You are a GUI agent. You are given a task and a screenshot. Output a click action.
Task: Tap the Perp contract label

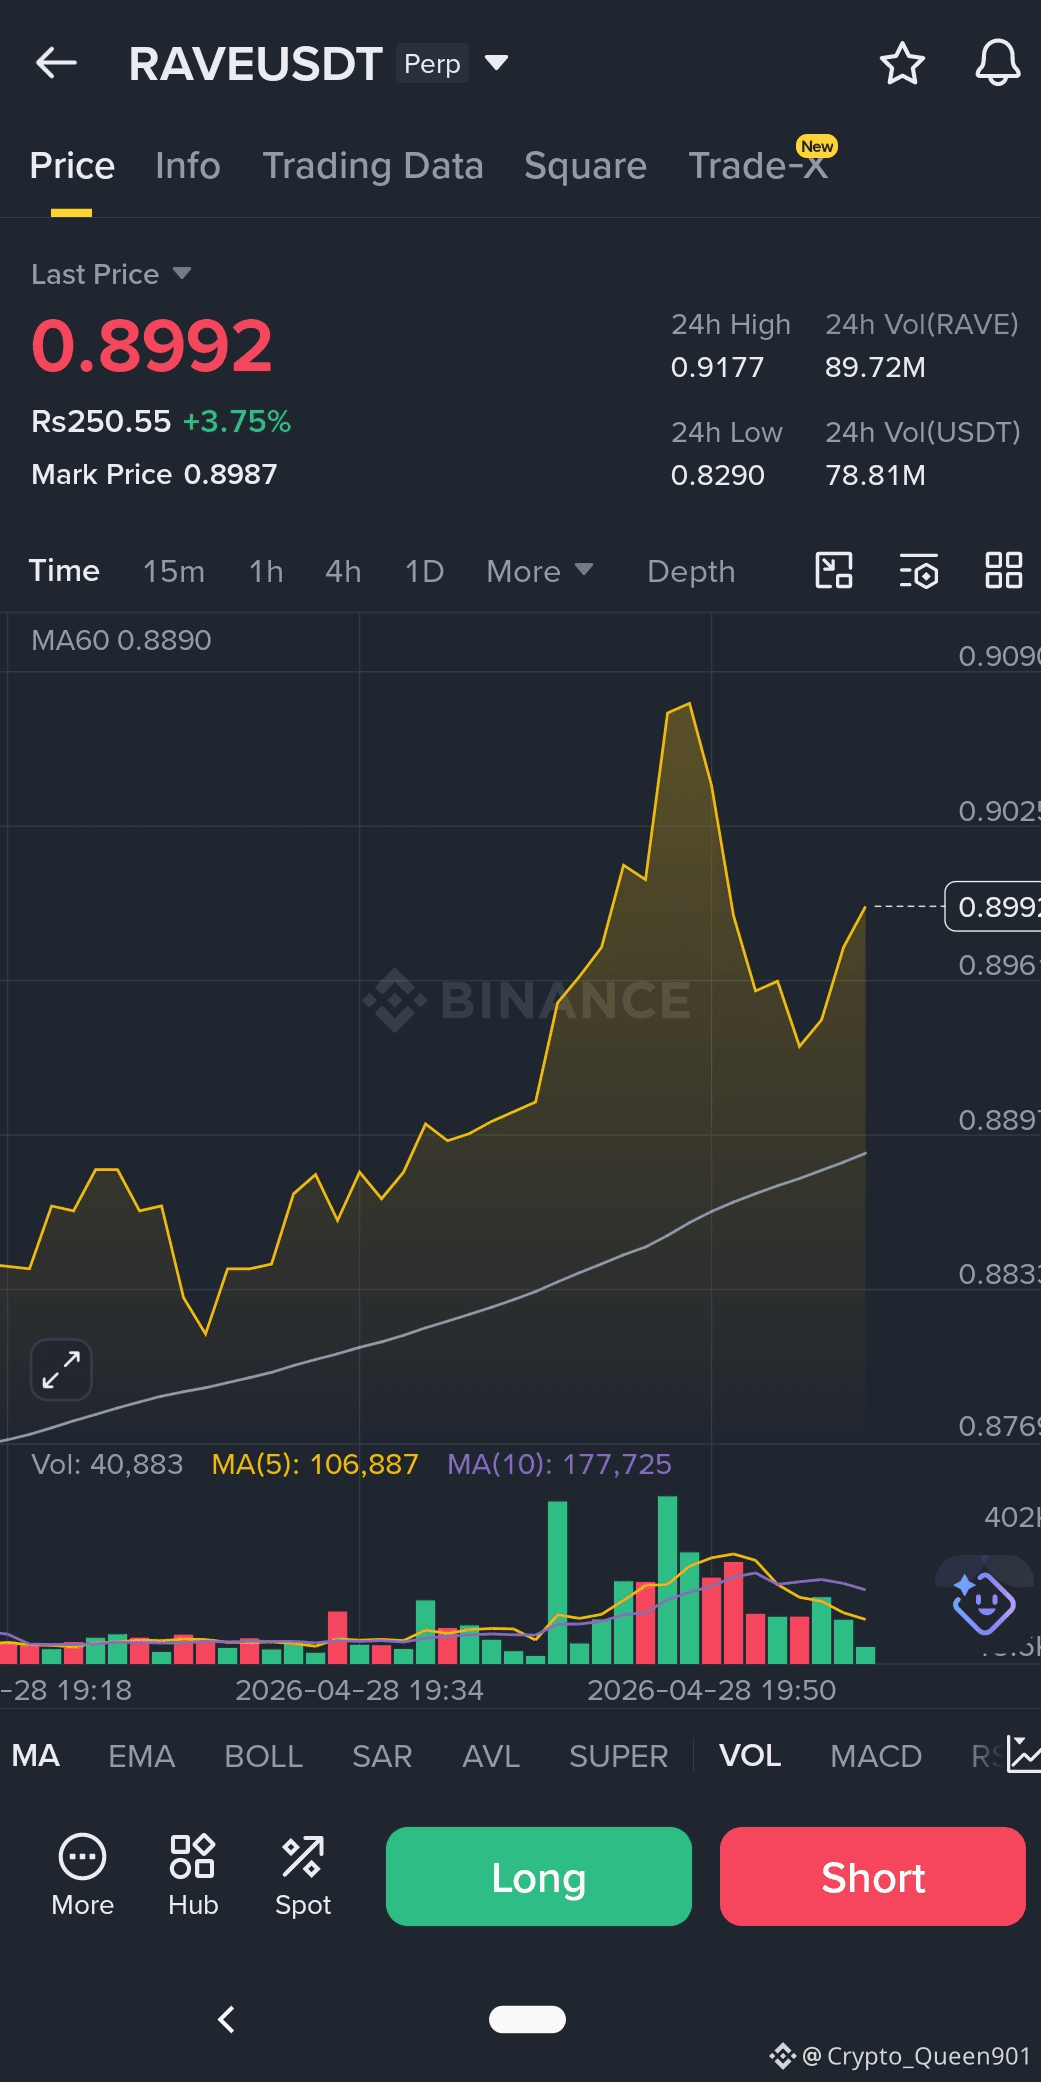[x=432, y=64]
